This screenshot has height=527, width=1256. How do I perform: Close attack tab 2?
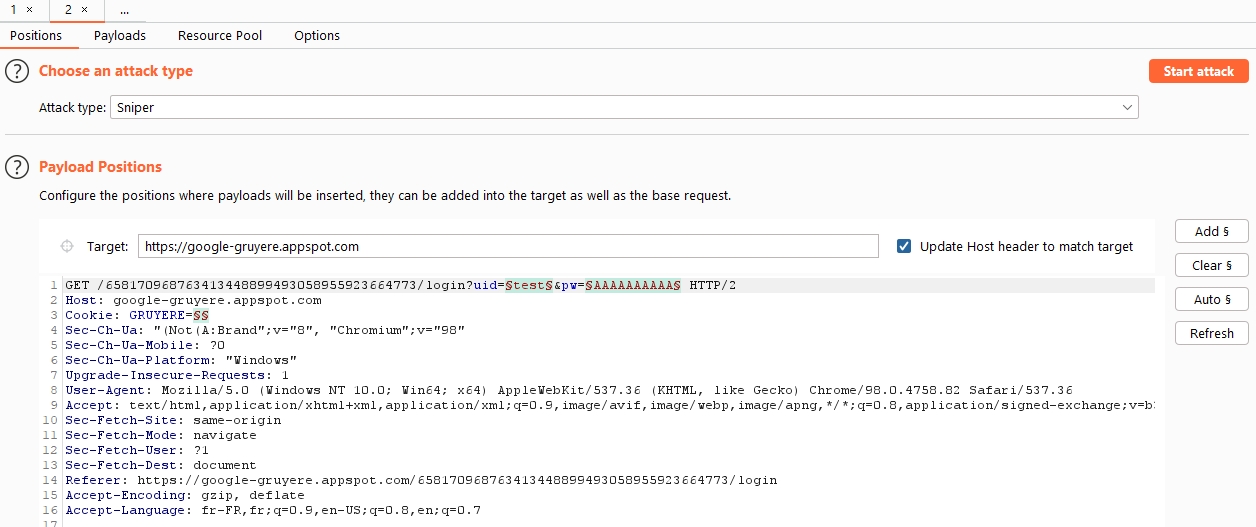pyautogui.click(x=84, y=10)
